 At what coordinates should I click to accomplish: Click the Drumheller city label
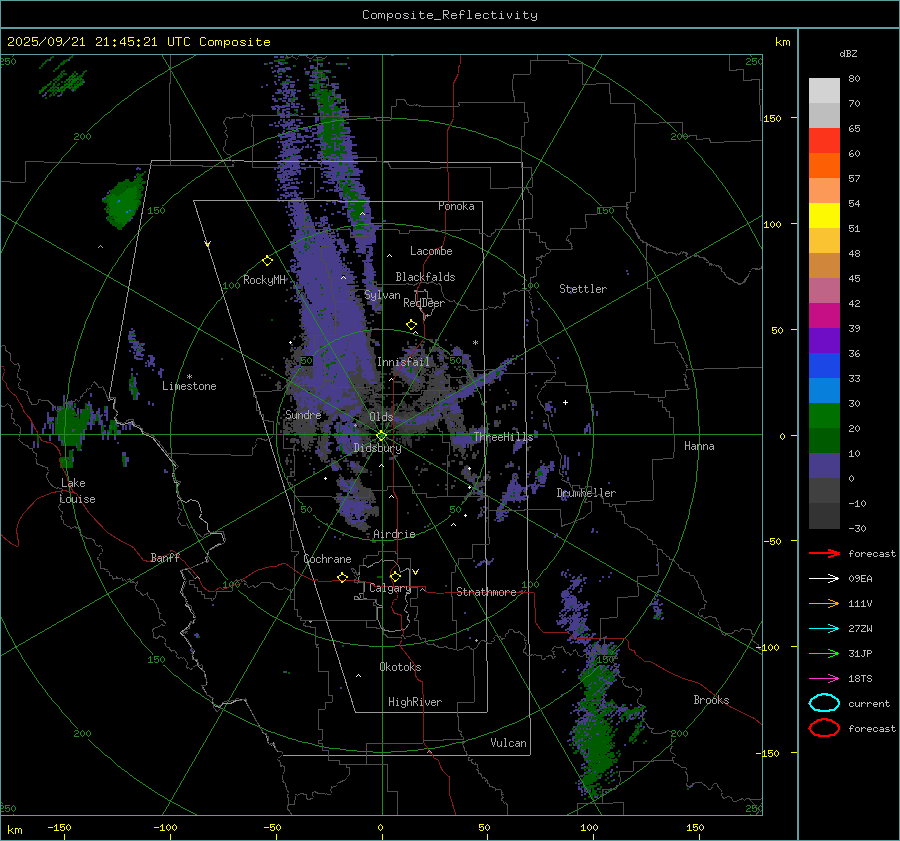click(x=586, y=493)
